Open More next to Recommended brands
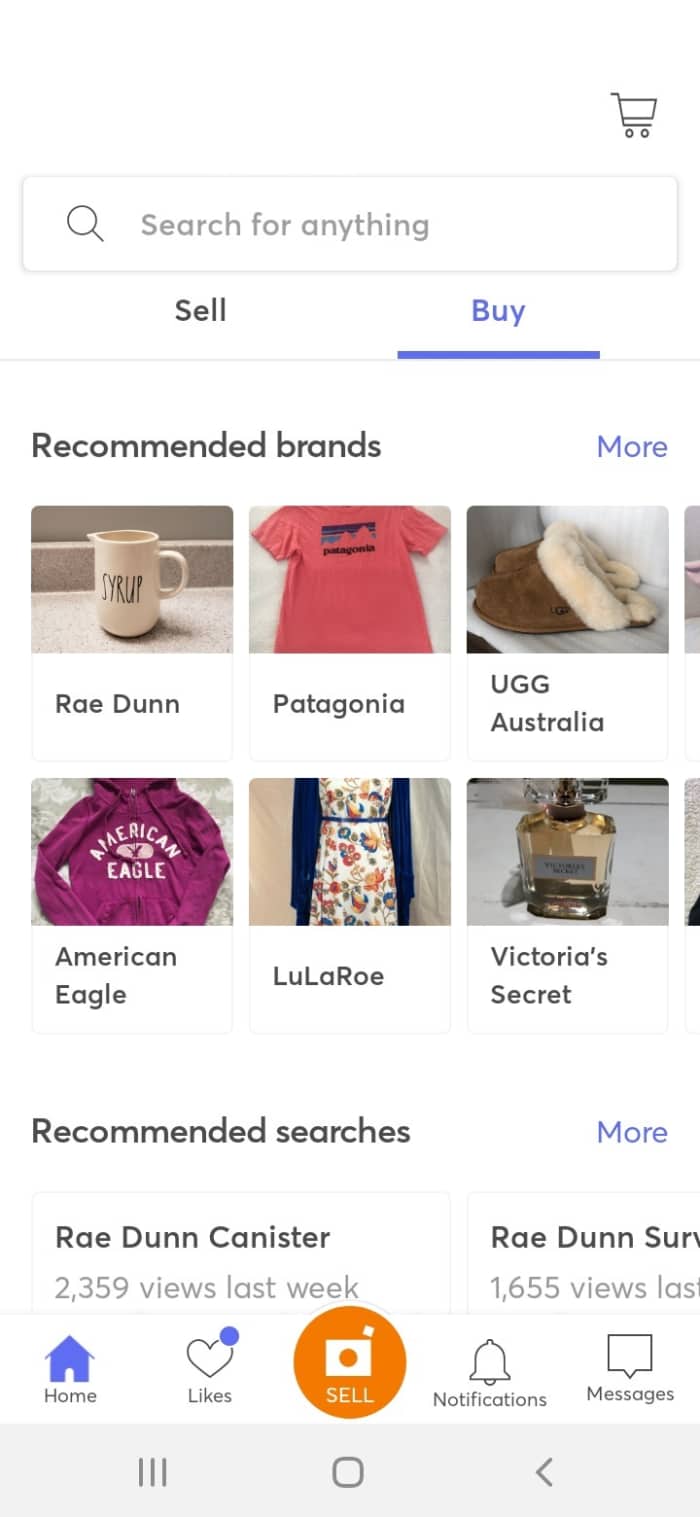This screenshot has height=1517, width=700. 631,447
